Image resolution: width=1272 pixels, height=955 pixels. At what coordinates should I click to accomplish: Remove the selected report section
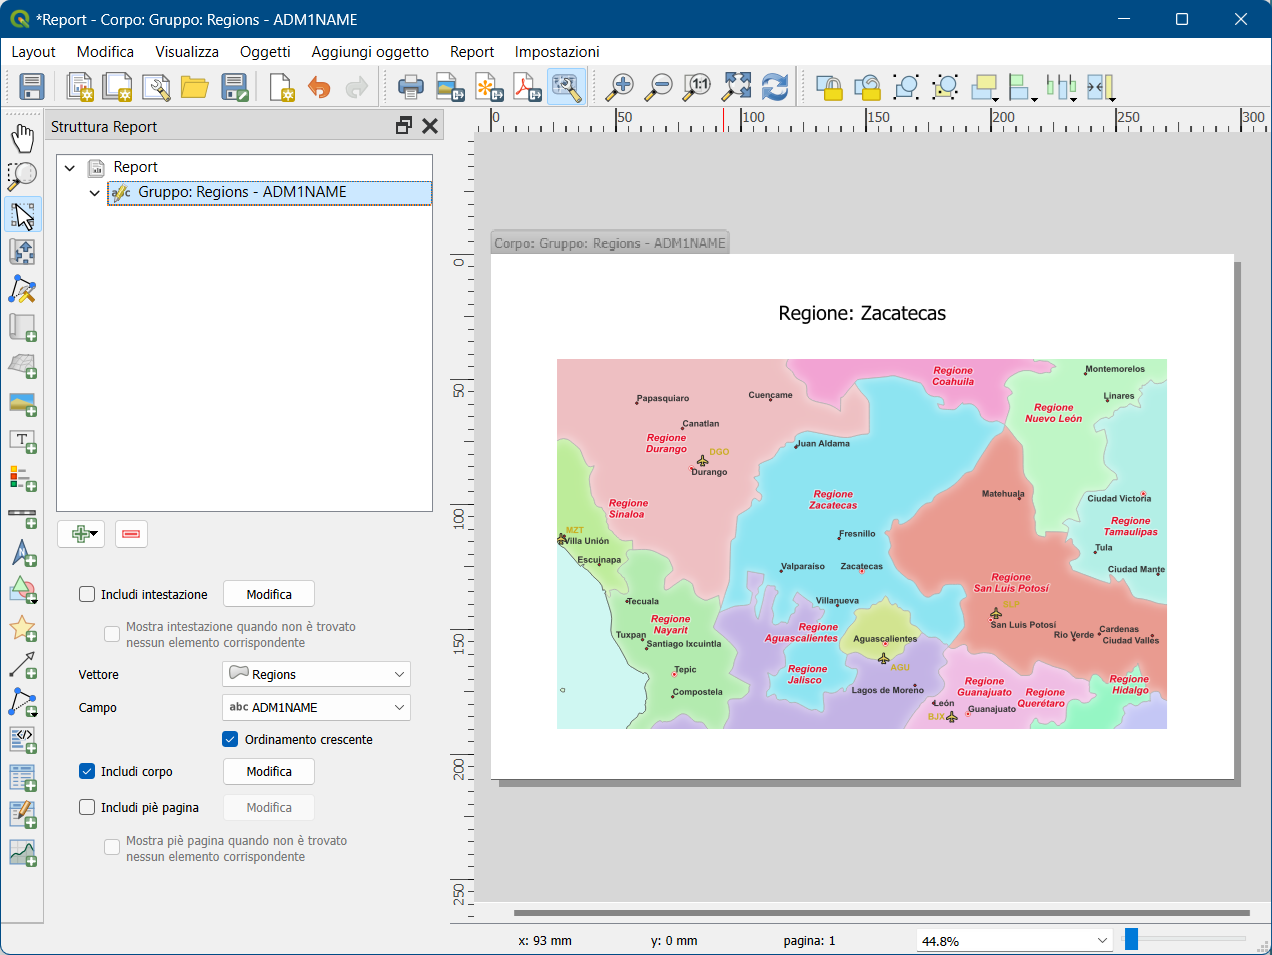pyautogui.click(x=131, y=534)
